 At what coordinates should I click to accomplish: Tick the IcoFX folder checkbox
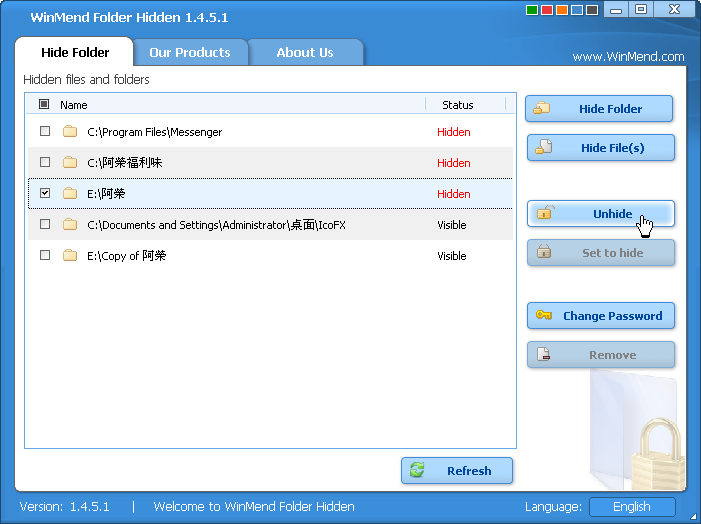pyautogui.click(x=45, y=224)
